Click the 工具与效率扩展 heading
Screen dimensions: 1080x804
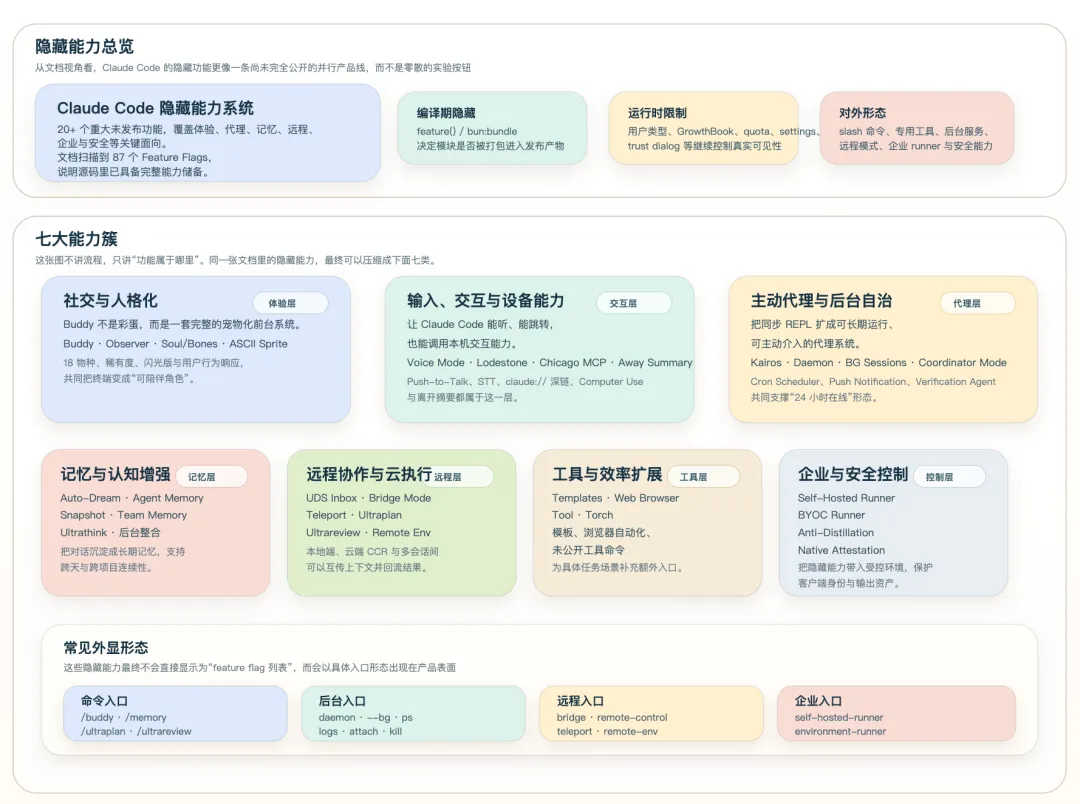pos(607,474)
